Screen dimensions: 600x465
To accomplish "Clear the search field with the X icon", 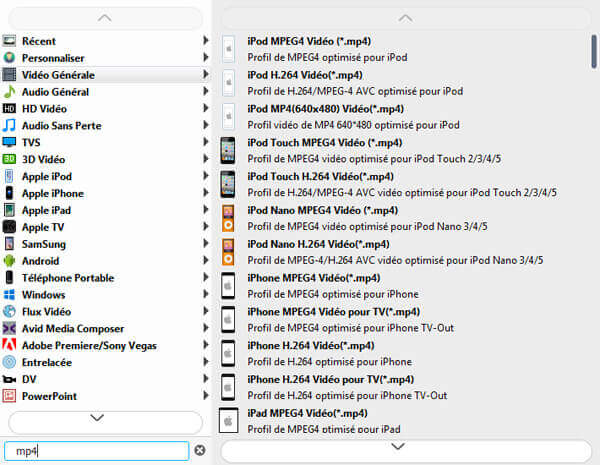I will pyautogui.click(x=199, y=451).
